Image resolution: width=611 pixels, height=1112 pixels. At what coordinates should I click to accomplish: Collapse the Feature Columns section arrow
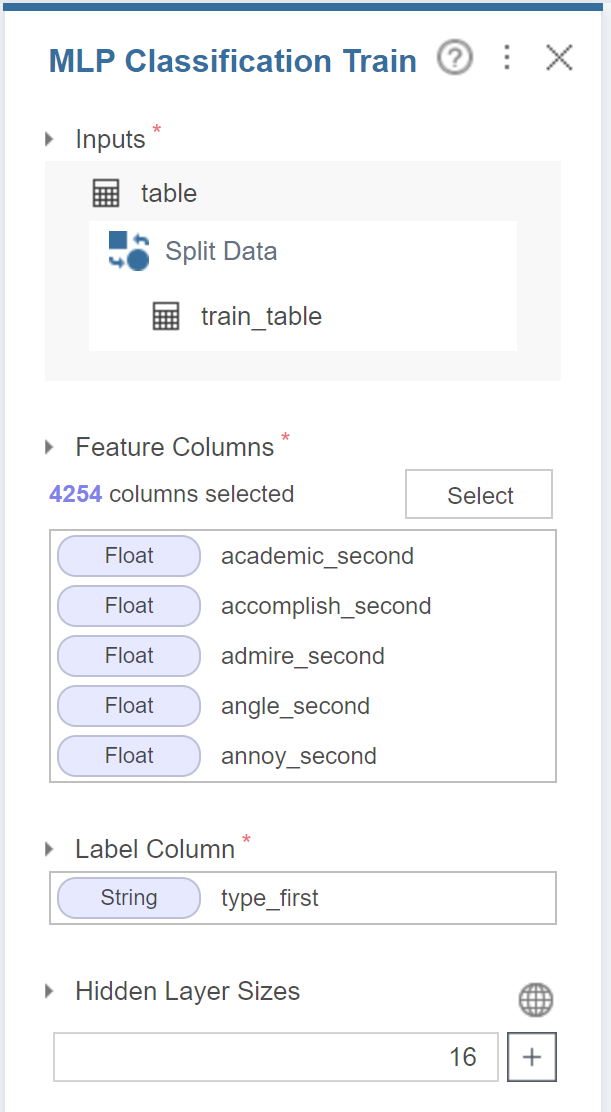pos(50,447)
